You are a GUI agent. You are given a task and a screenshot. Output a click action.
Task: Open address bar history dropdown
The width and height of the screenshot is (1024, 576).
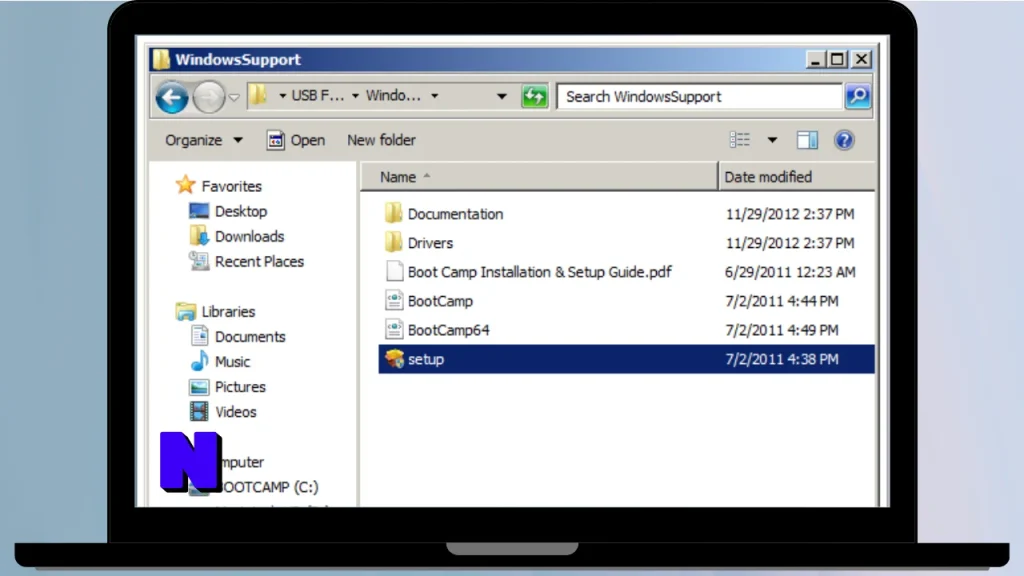point(502,97)
